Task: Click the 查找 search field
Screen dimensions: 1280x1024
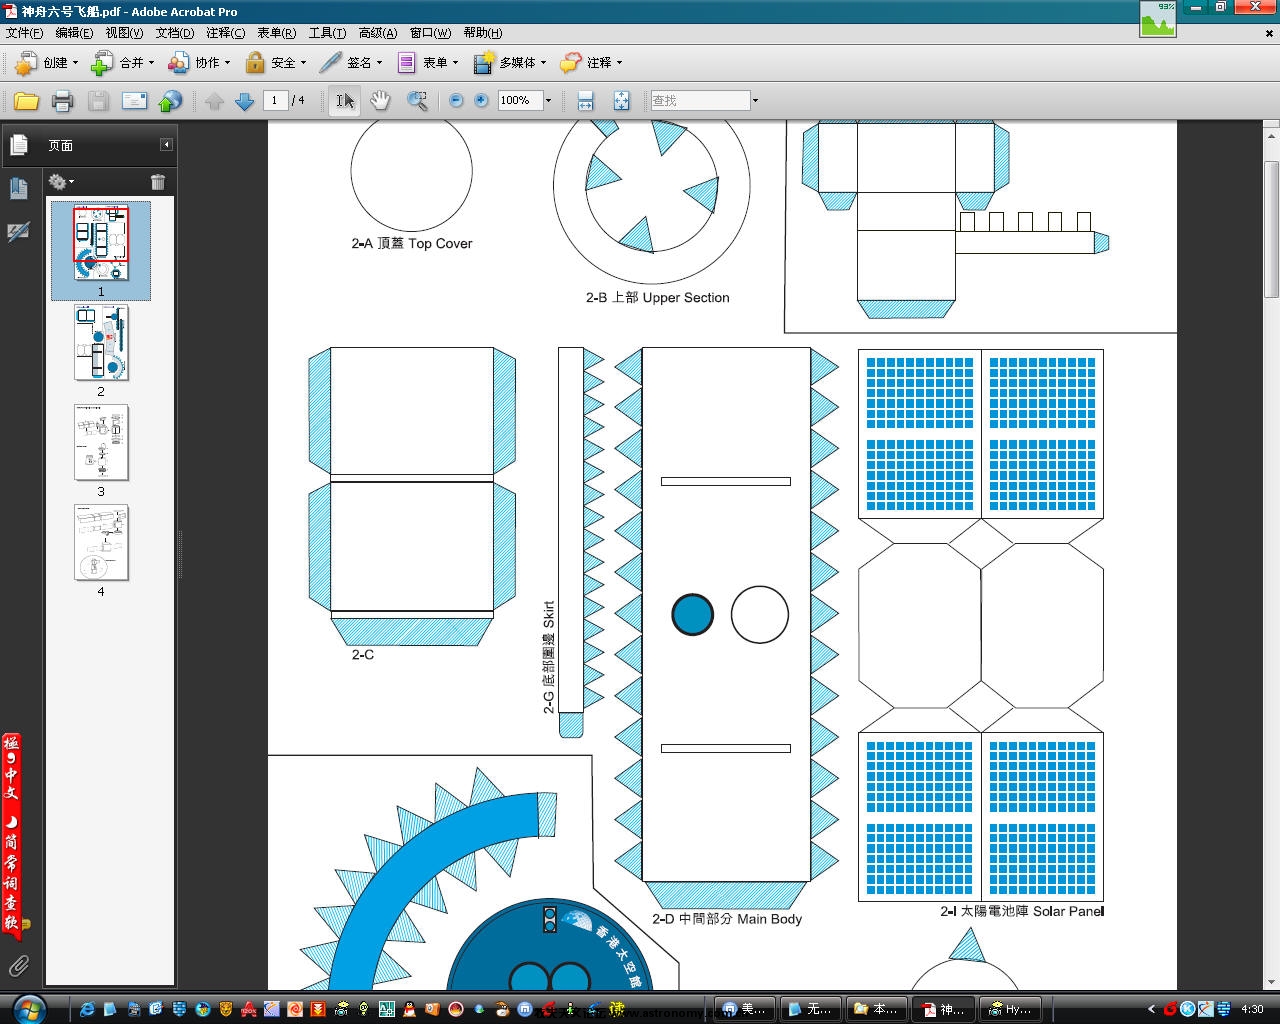Action: coord(699,100)
